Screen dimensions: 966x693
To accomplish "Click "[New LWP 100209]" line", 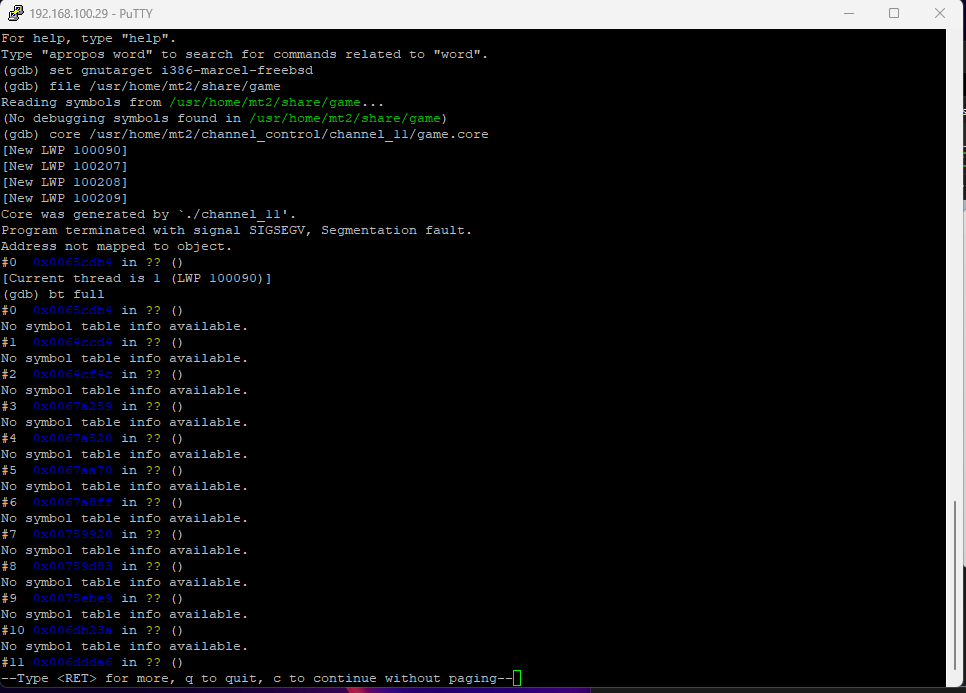I will click(x=65, y=198).
